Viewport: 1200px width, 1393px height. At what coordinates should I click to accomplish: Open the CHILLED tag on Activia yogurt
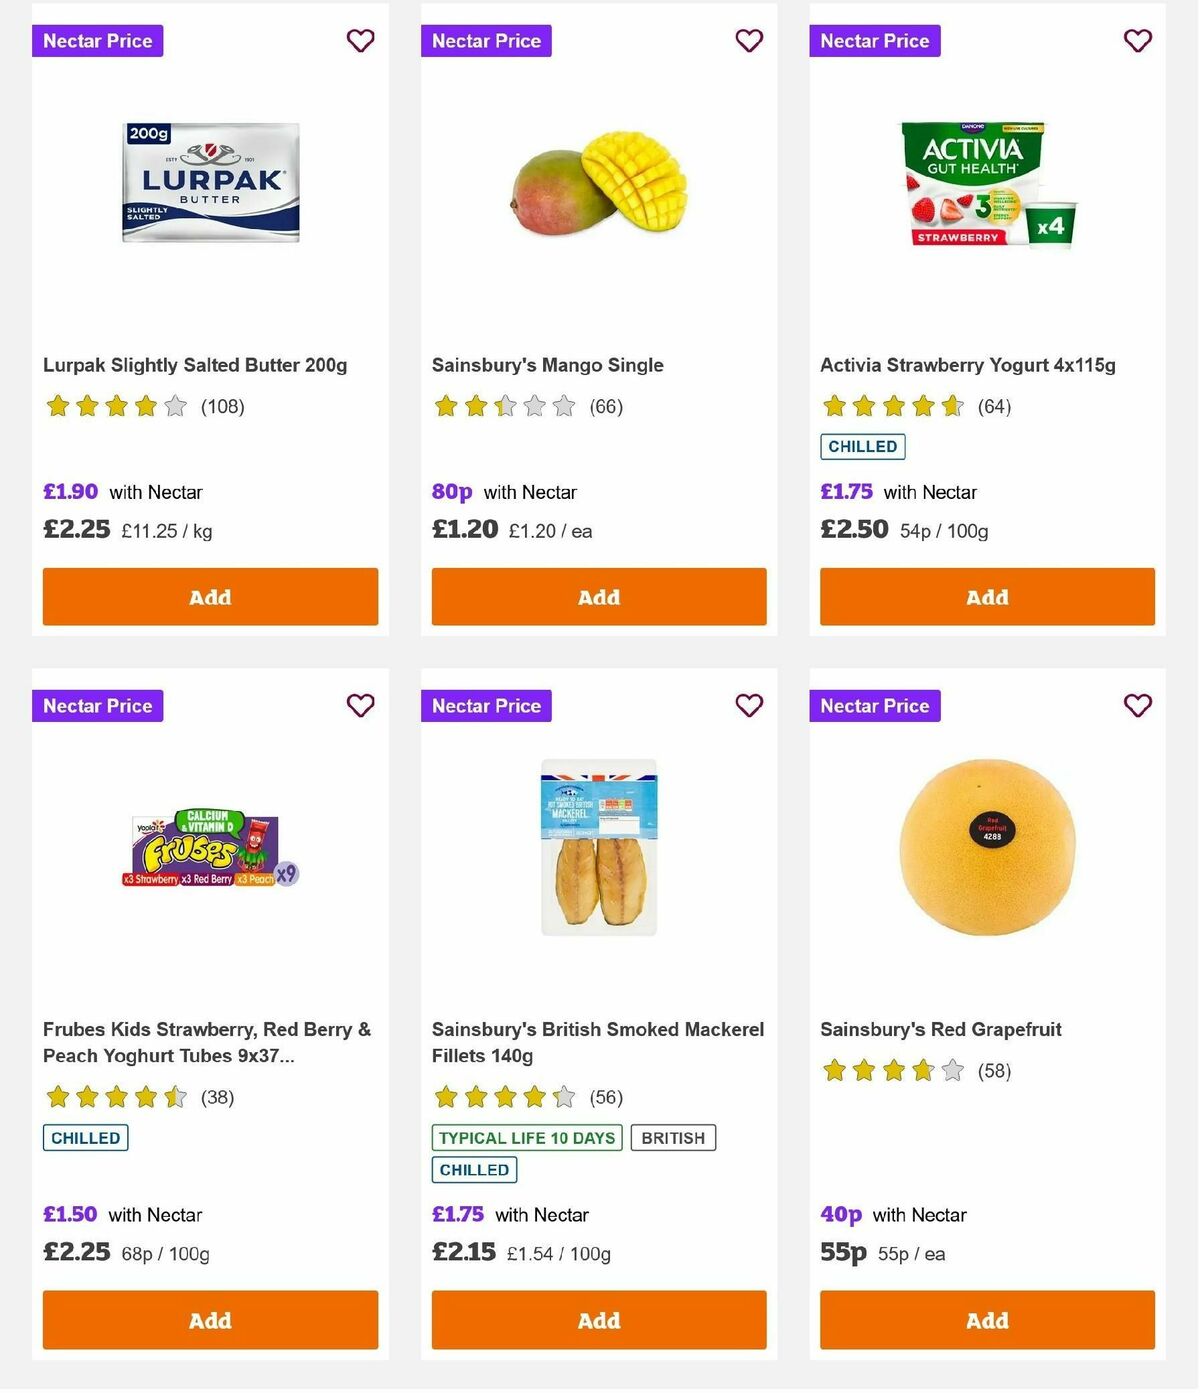click(x=862, y=446)
